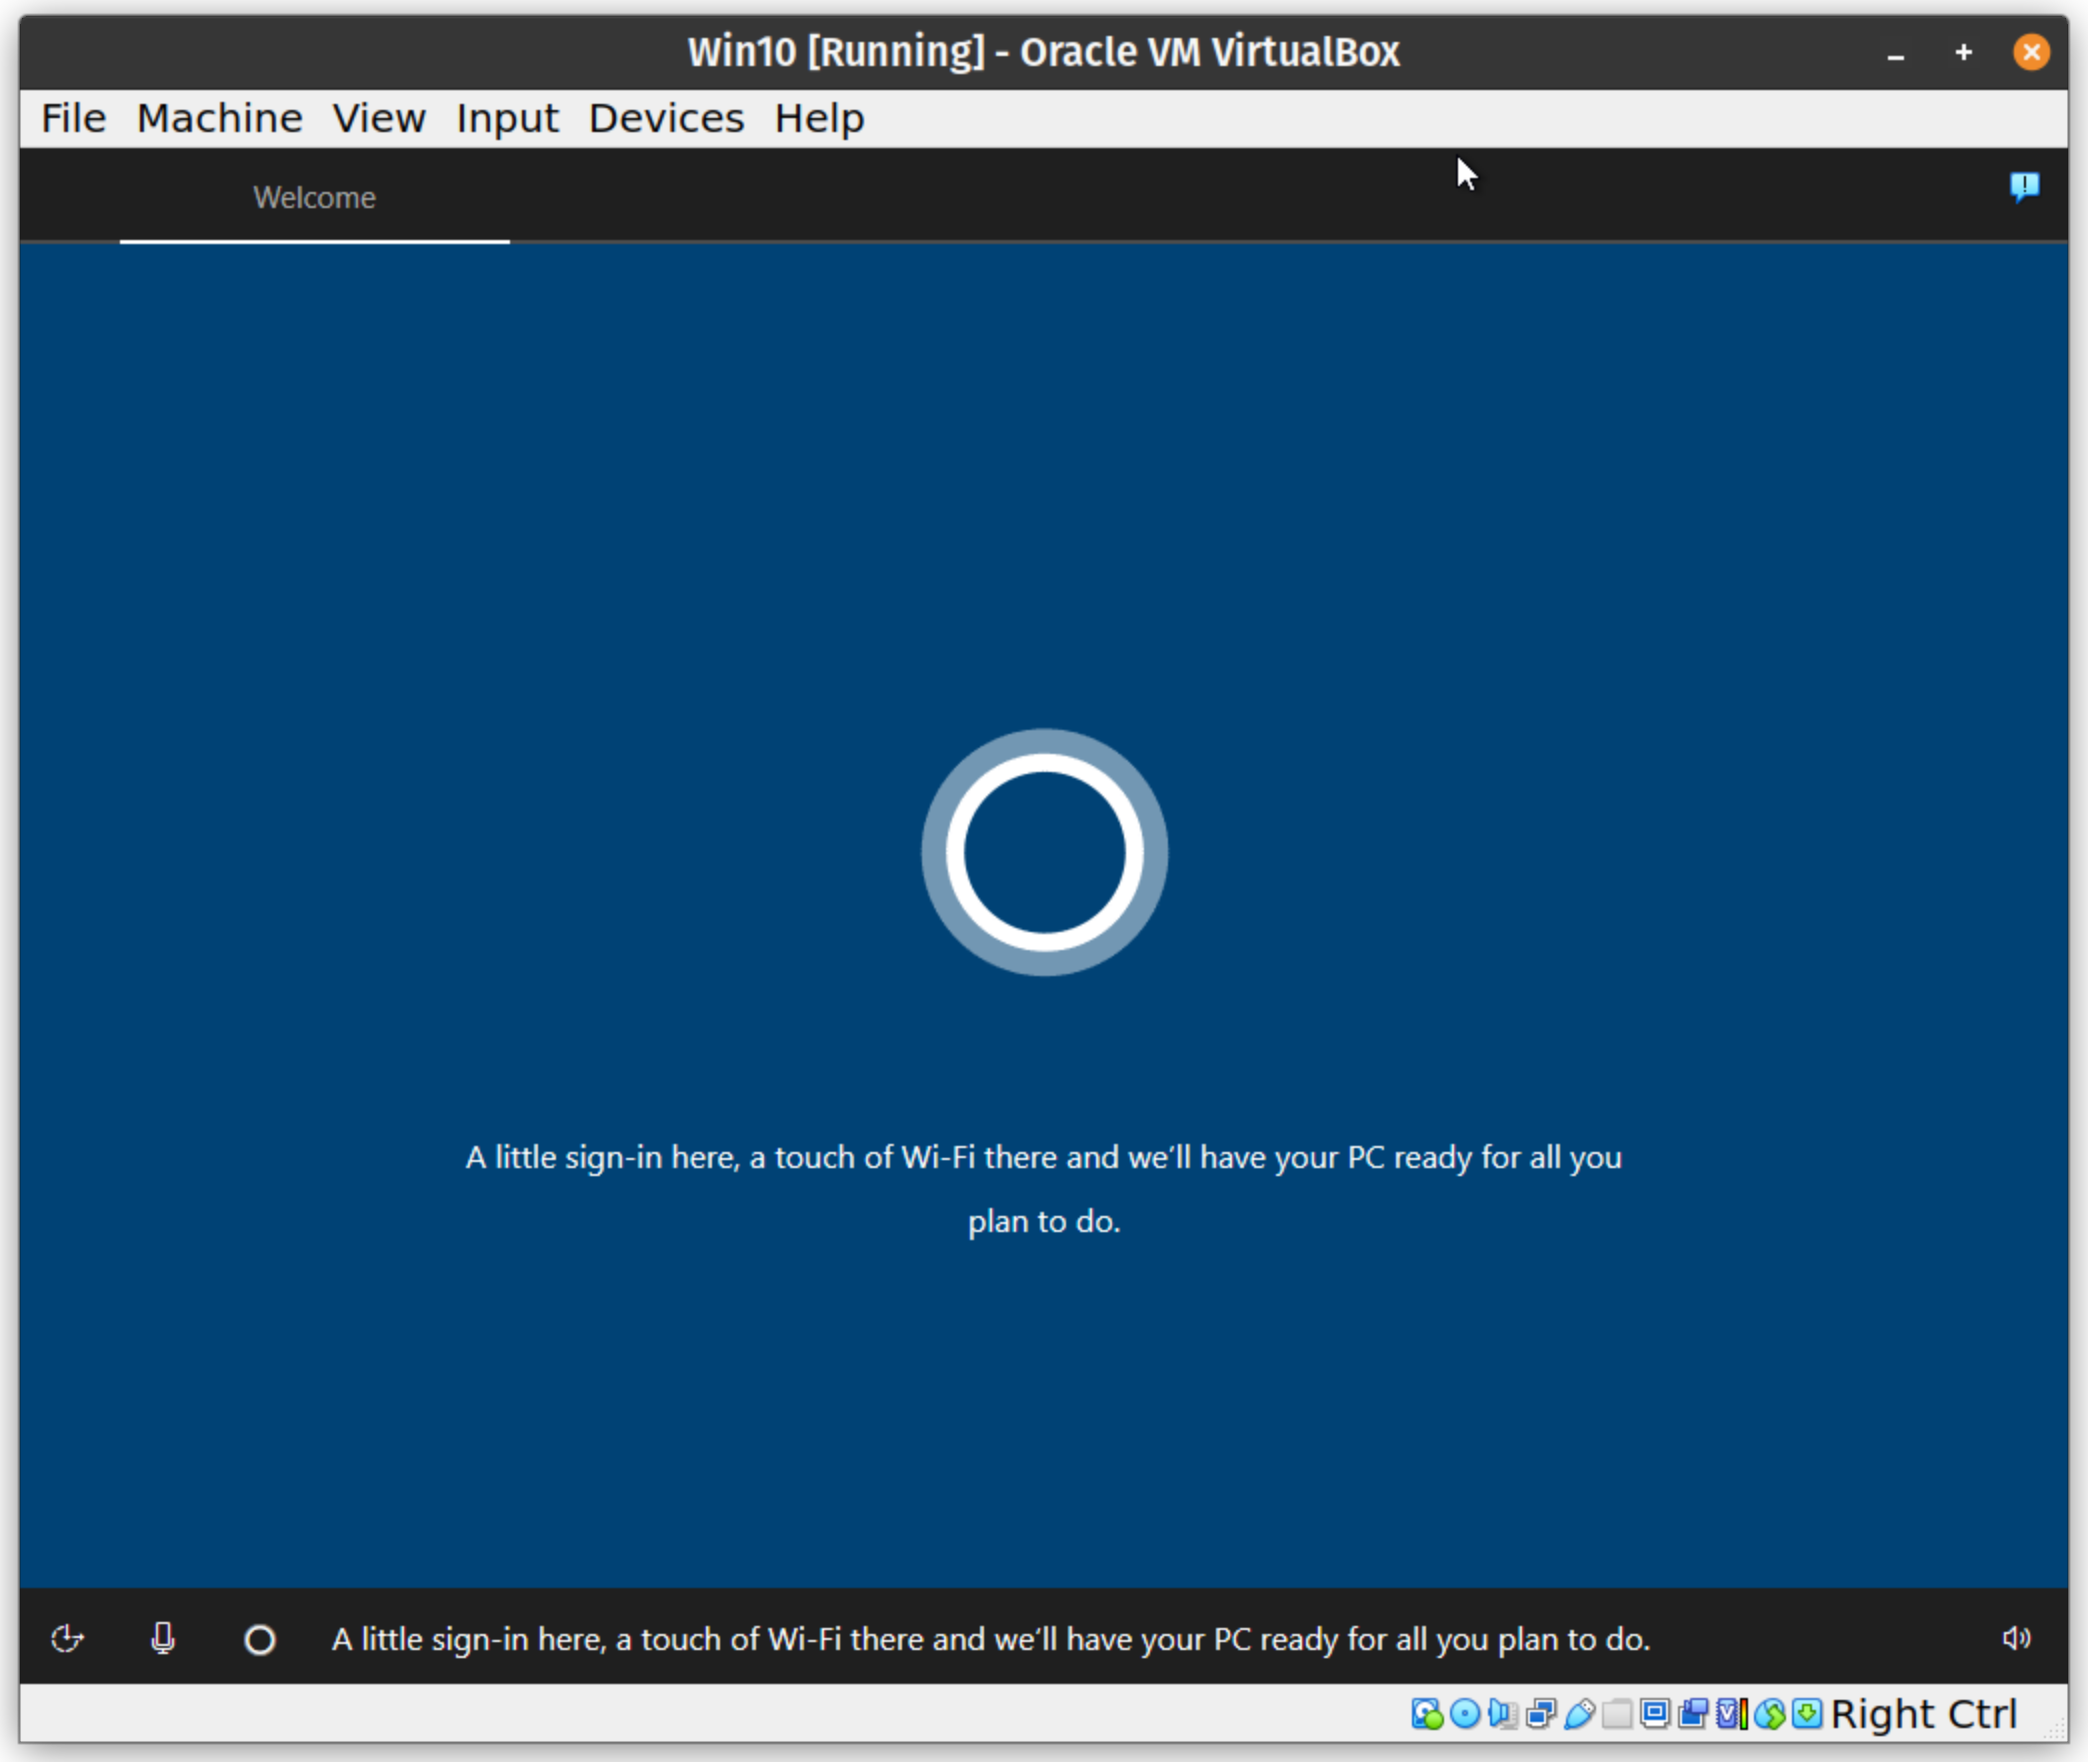Click the recording status icon
2088x1762 pixels.
[1693, 1713]
